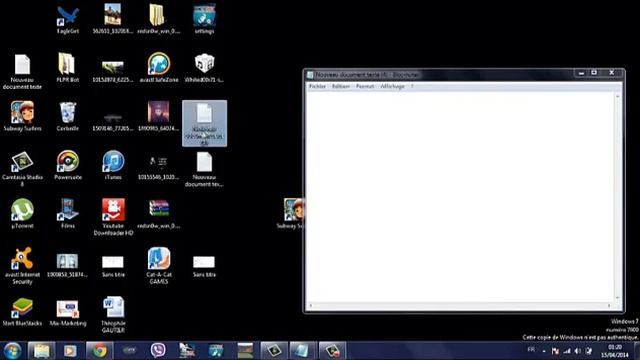Select the Powersuite desktop shortcut
This screenshot has height=360, width=640.
68,165
